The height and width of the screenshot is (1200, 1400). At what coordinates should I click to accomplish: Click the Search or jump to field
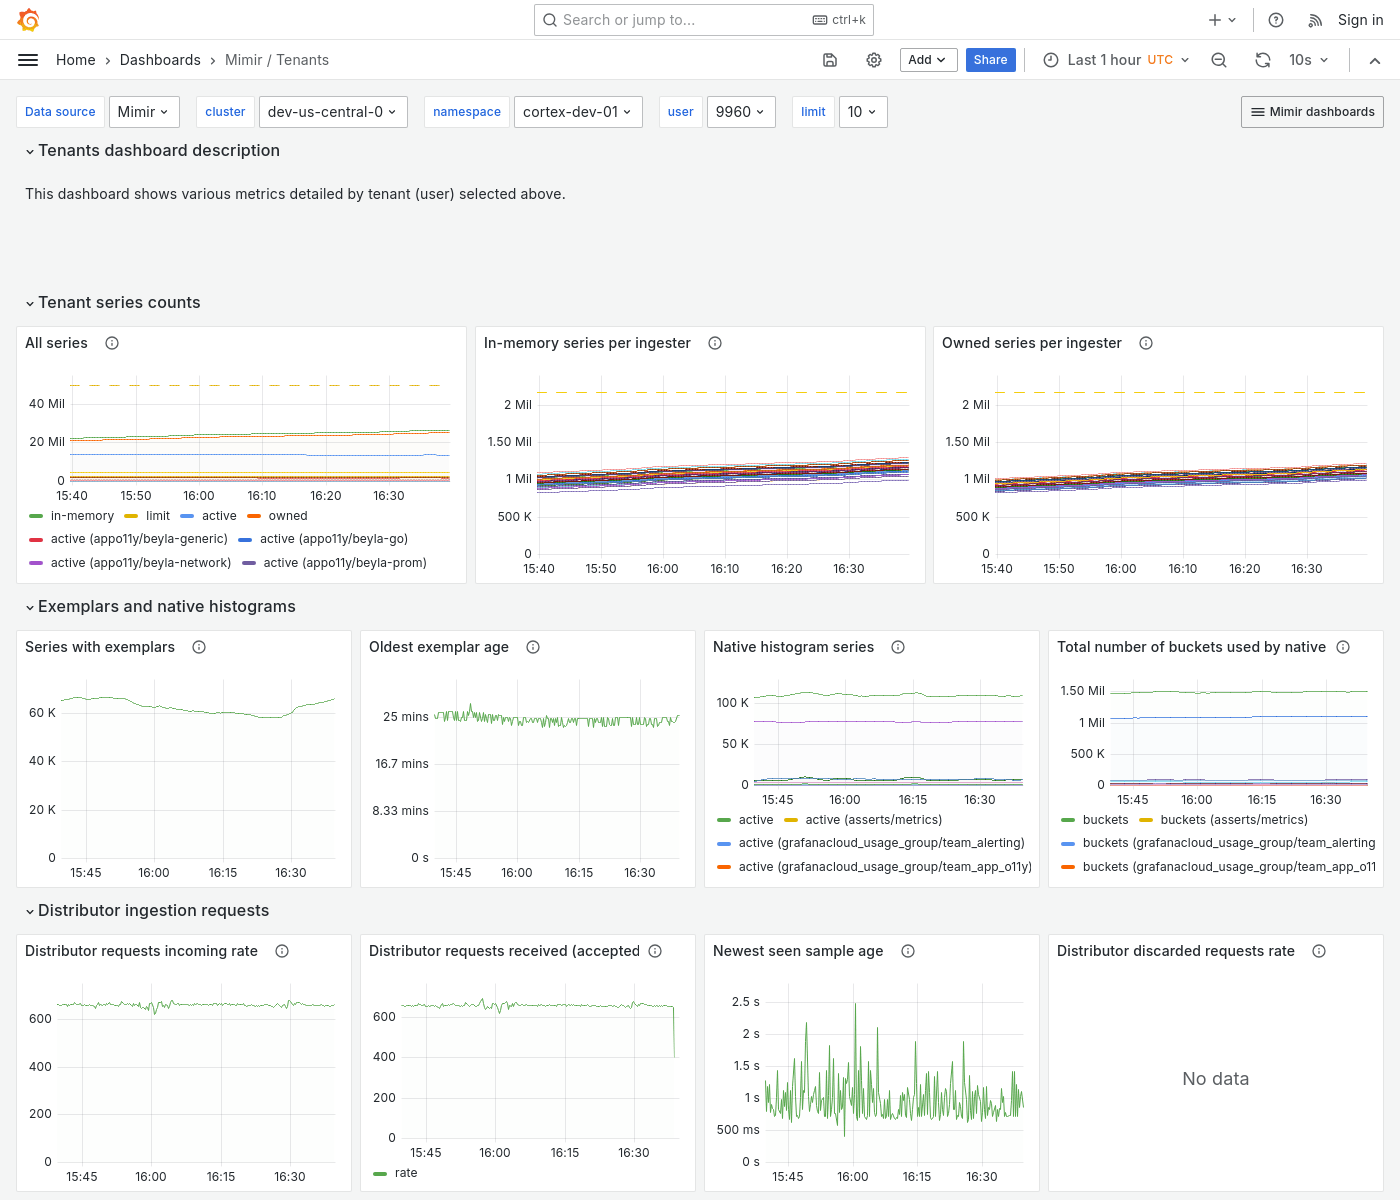700,20
